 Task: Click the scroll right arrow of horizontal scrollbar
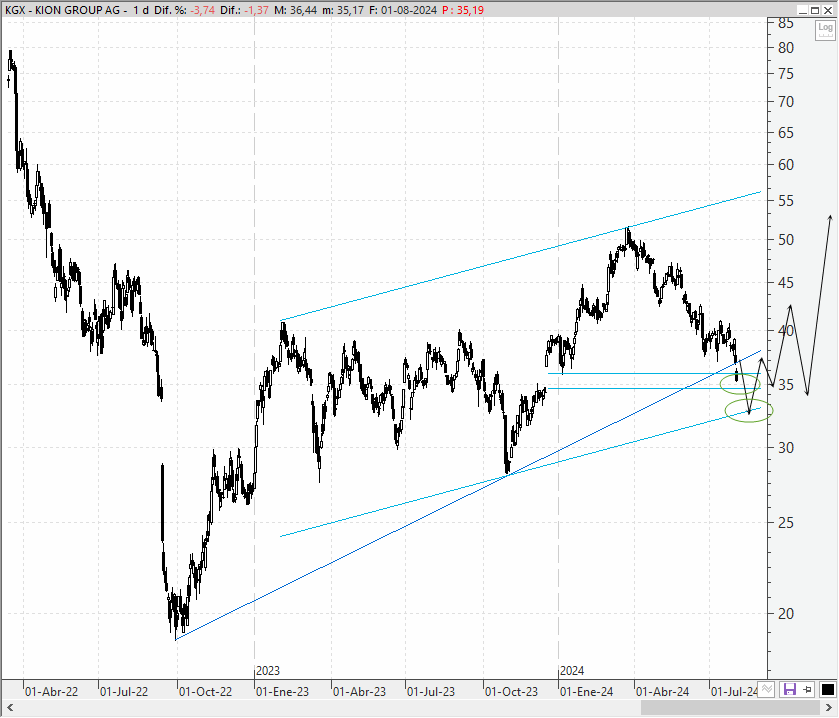tap(829, 708)
